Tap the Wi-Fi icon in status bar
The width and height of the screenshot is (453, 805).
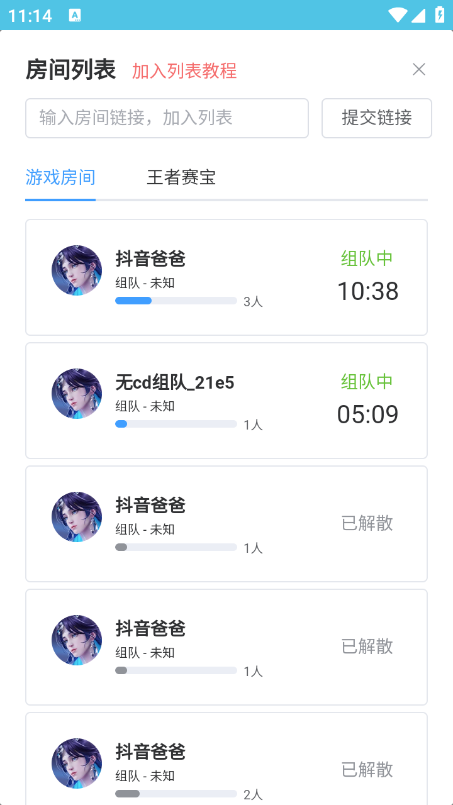(x=398, y=15)
